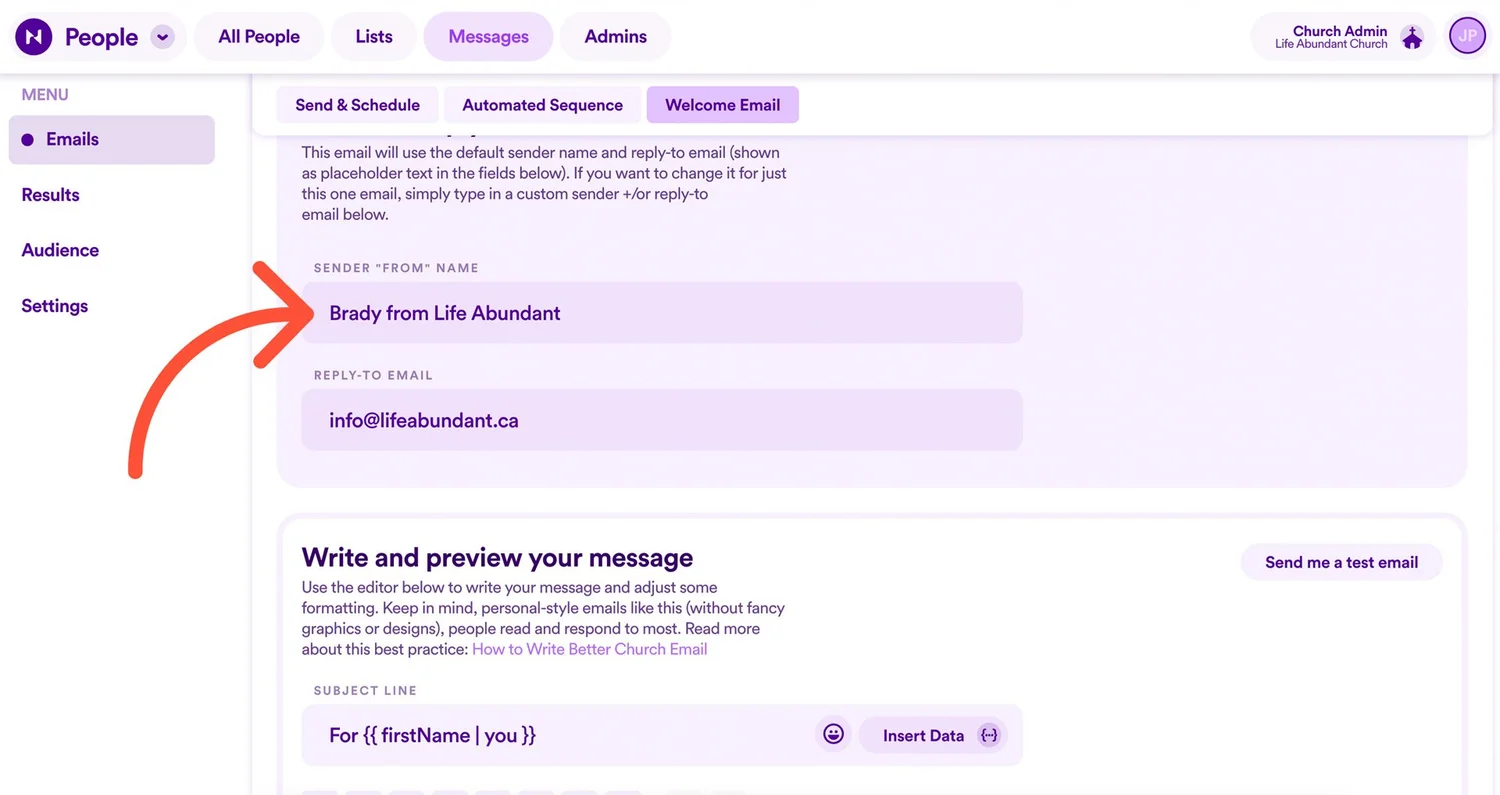Select the Admins tab

click(x=615, y=36)
